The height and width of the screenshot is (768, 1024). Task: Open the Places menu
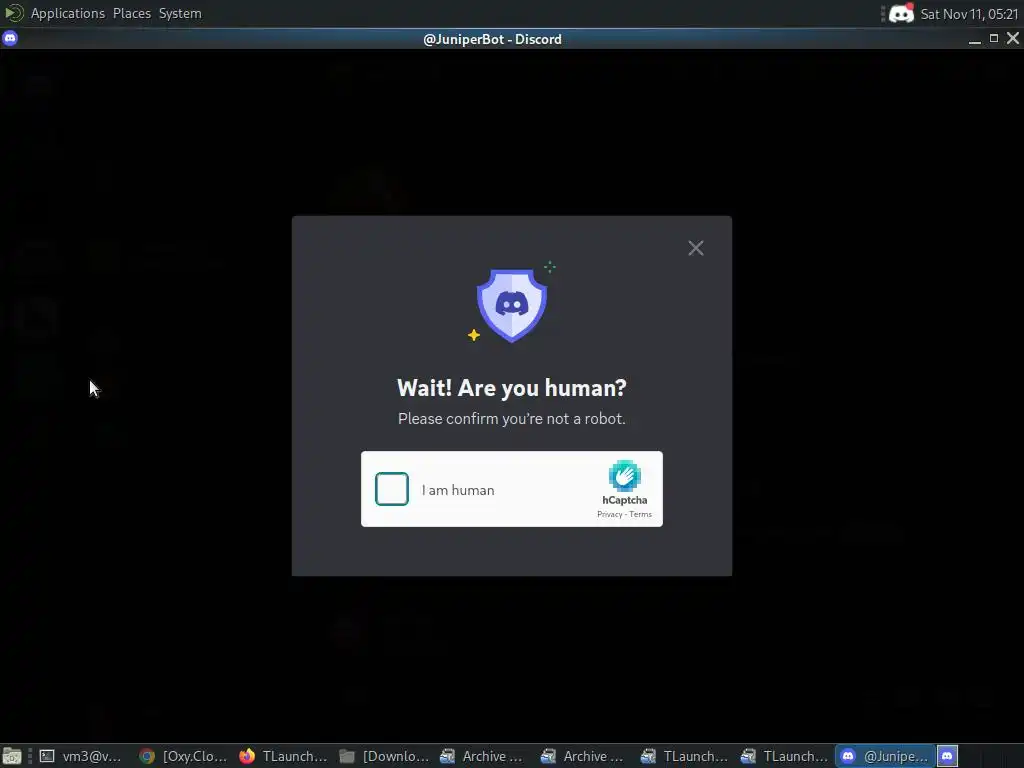click(132, 13)
